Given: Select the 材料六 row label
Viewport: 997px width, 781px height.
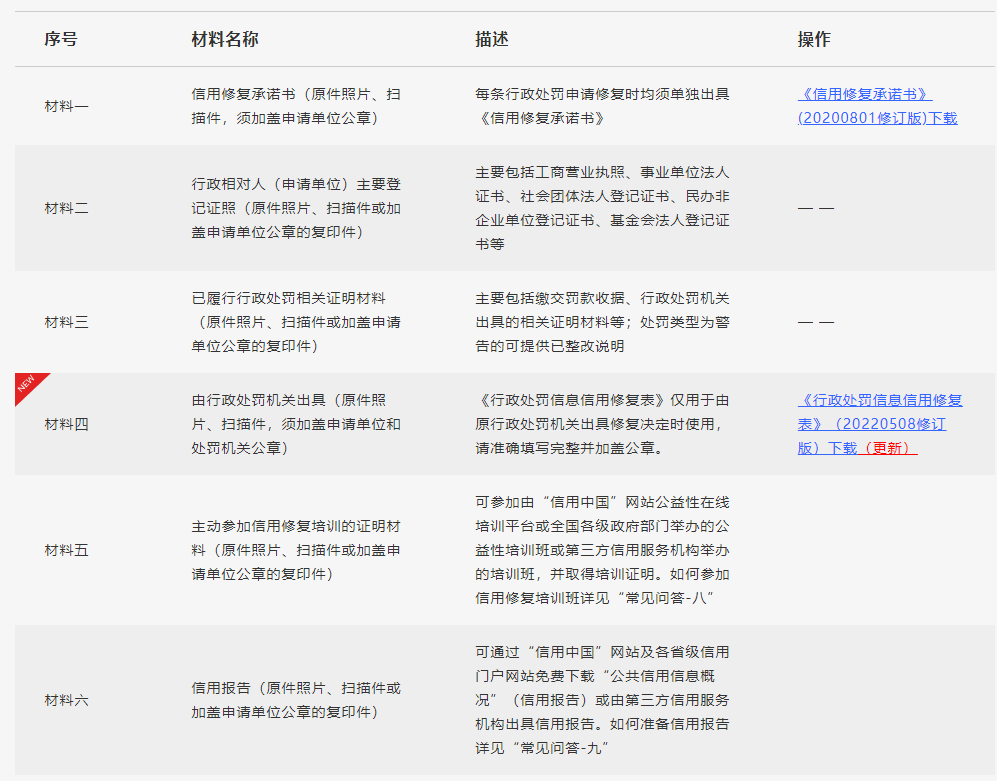Looking at the screenshot, I should [66, 700].
